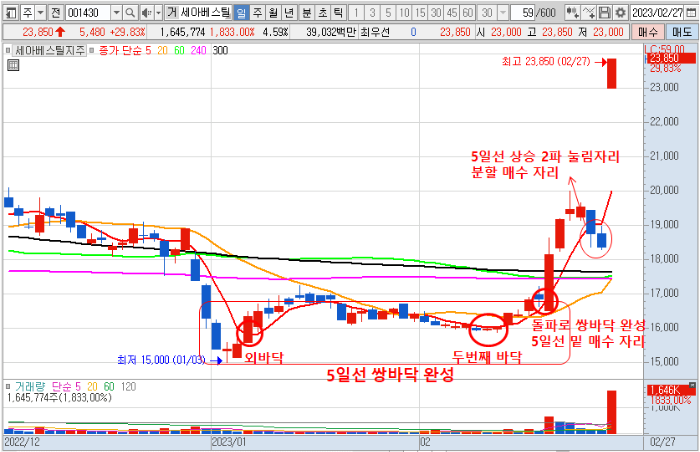Click the 세아베스틸 stock name box
Screen dimensions: 700x452
pos(205,13)
